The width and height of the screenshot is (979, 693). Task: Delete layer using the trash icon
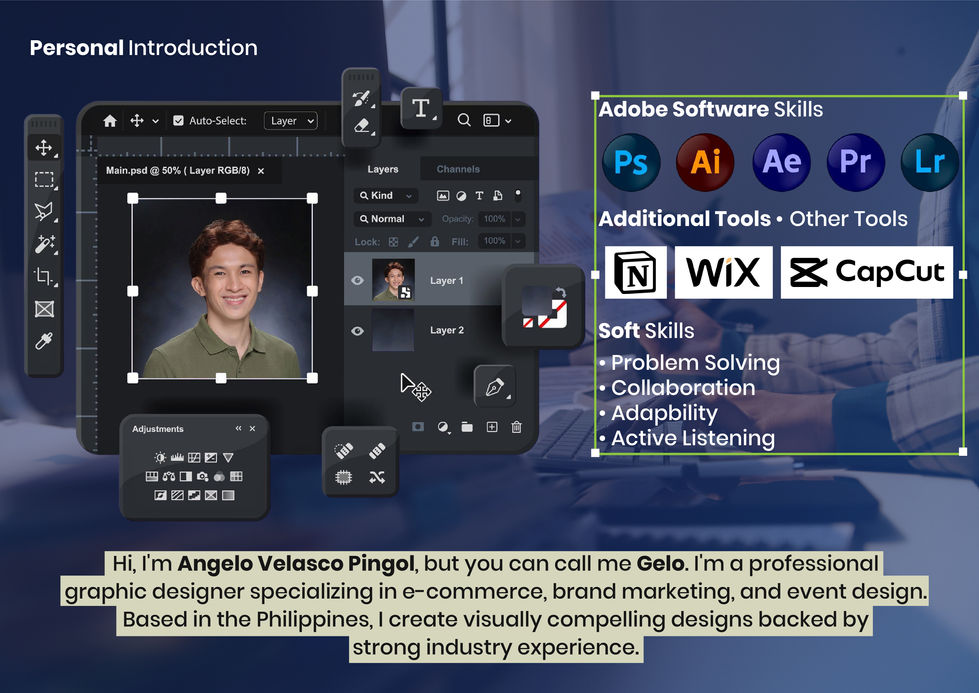(516, 427)
